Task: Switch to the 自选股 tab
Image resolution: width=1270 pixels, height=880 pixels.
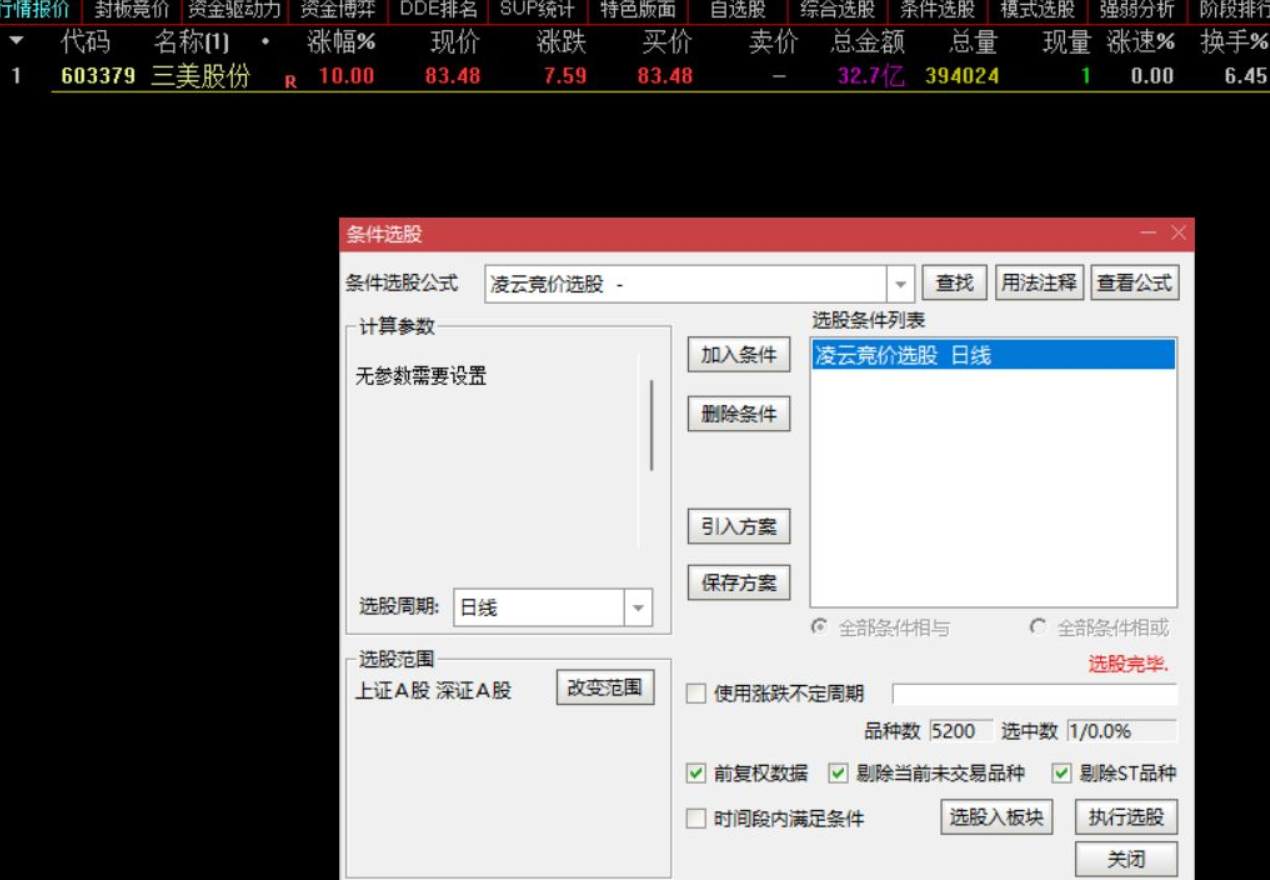Action: click(737, 10)
